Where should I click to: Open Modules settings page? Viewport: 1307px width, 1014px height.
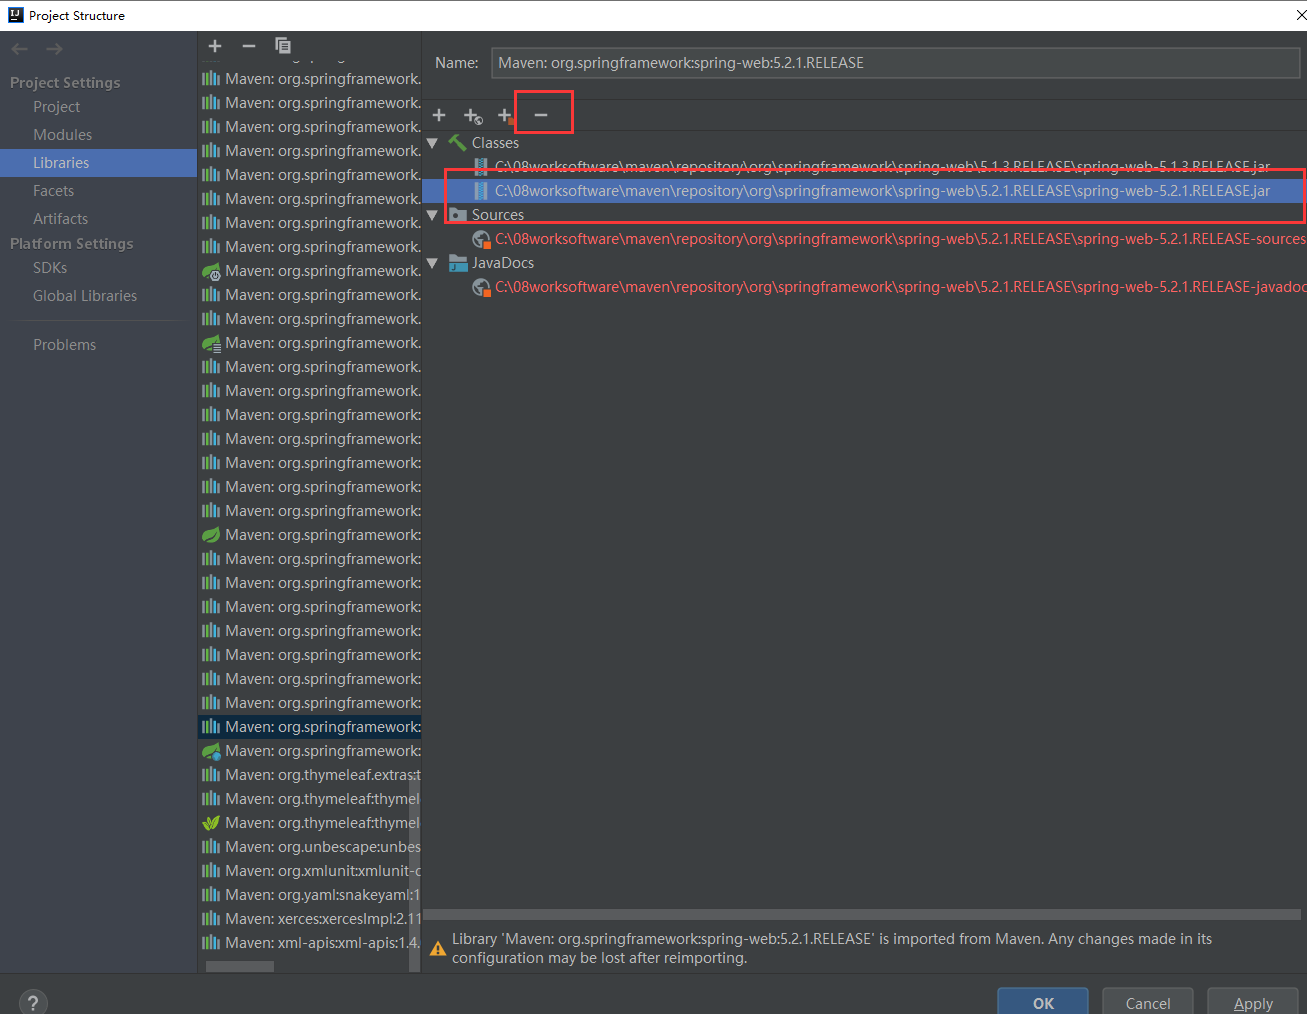[x=62, y=135]
